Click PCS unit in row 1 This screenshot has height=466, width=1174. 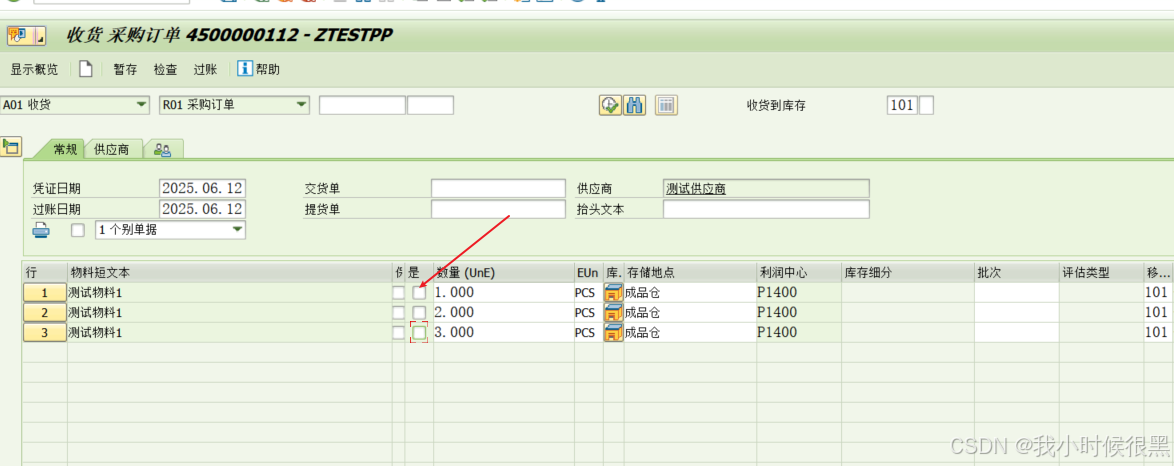click(586, 292)
